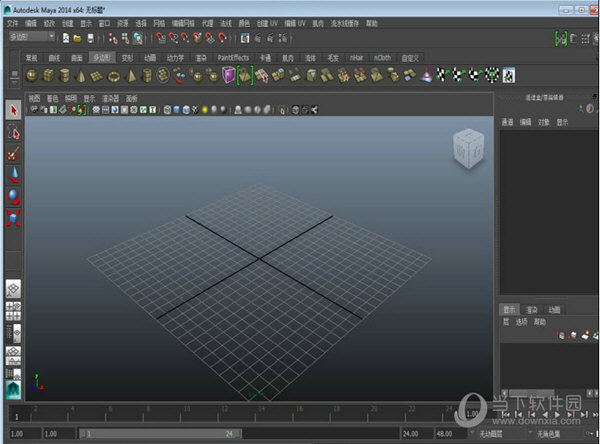The image size is (600, 444).
Task: Toggle snap to curves magnet
Action: 173,38
